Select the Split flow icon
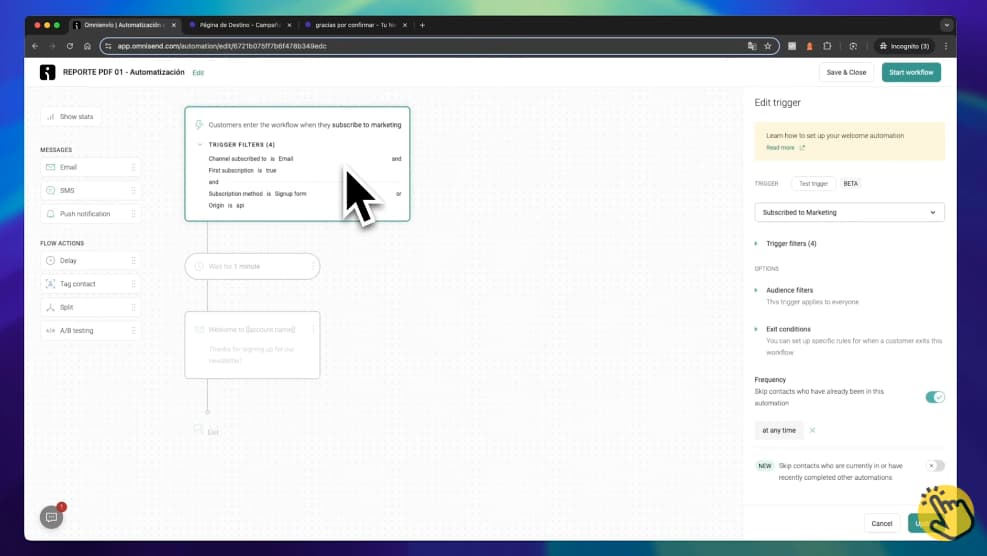Image resolution: width=987 pixels, height=556 pixels. 50,307
